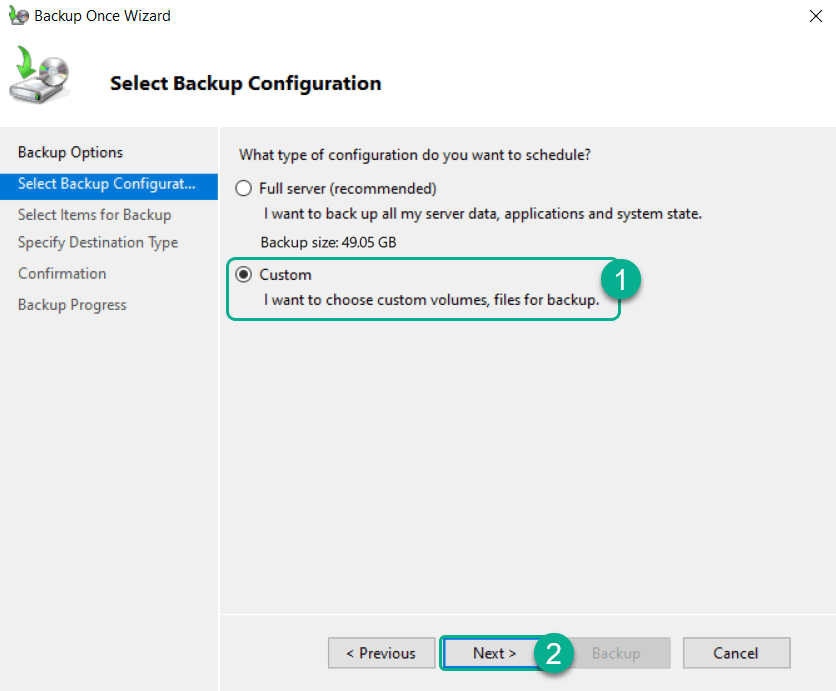Image resolution: width=836 pixels, height=691 pixels.
Task: Click the large backup drive header icon
Action: (x=40, y=75)
